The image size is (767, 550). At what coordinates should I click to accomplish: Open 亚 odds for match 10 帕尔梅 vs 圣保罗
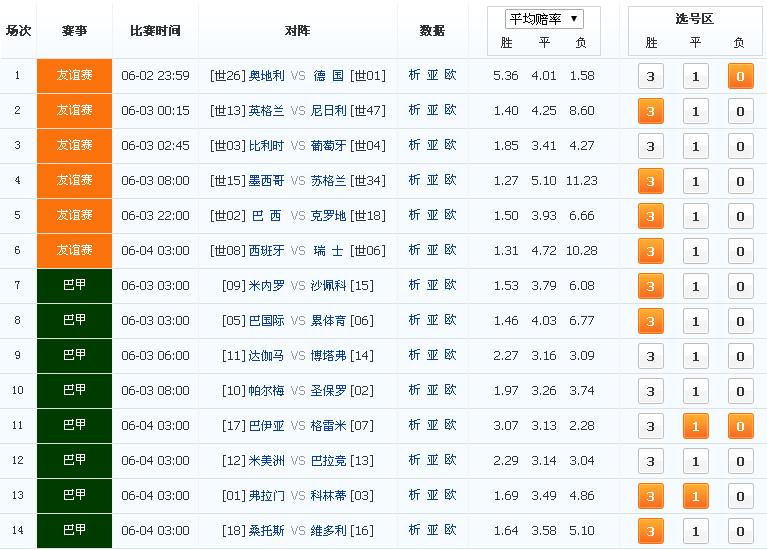[x=432, y=390]
